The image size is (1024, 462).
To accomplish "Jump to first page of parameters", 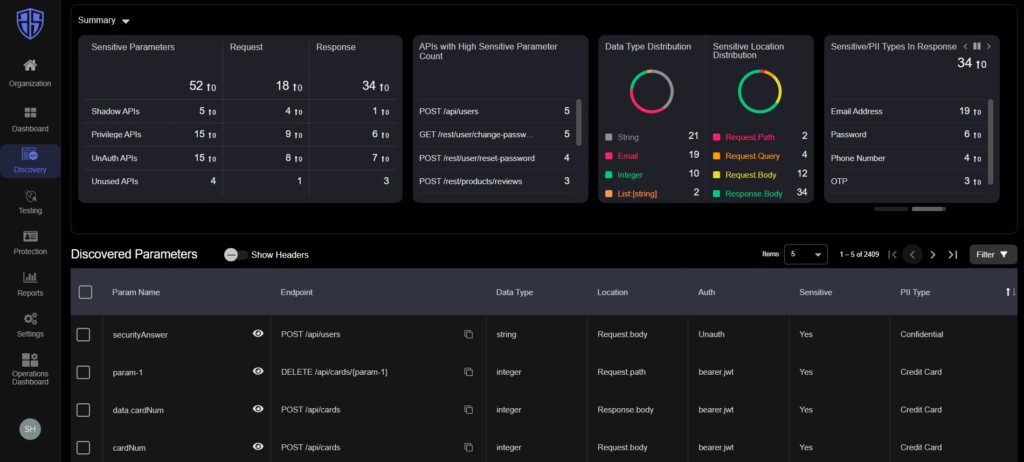I will (x=893, y=254).
